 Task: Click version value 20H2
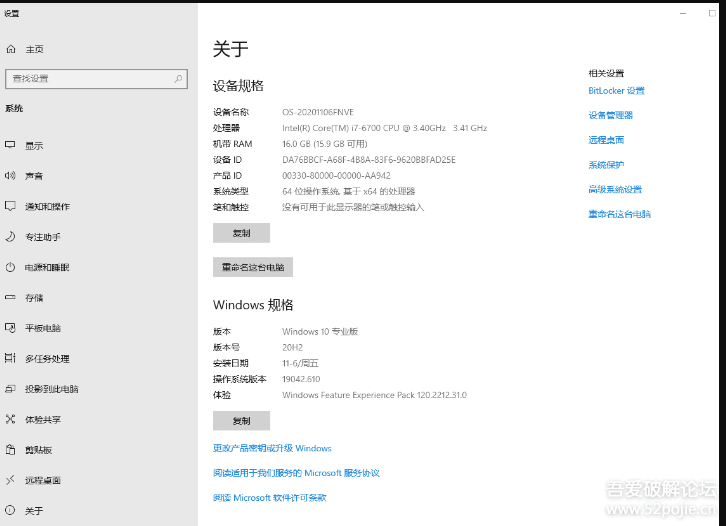292,347
